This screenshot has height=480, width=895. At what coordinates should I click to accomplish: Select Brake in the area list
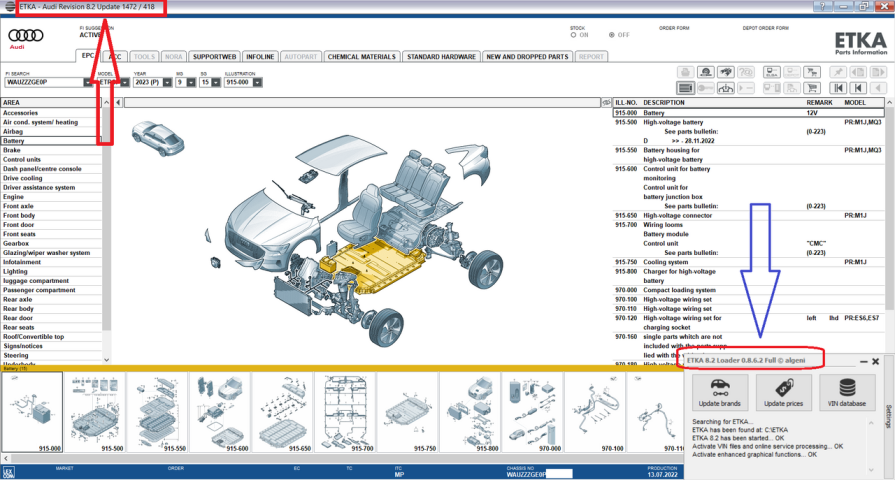pyautogui.click(x=50, y=150)
